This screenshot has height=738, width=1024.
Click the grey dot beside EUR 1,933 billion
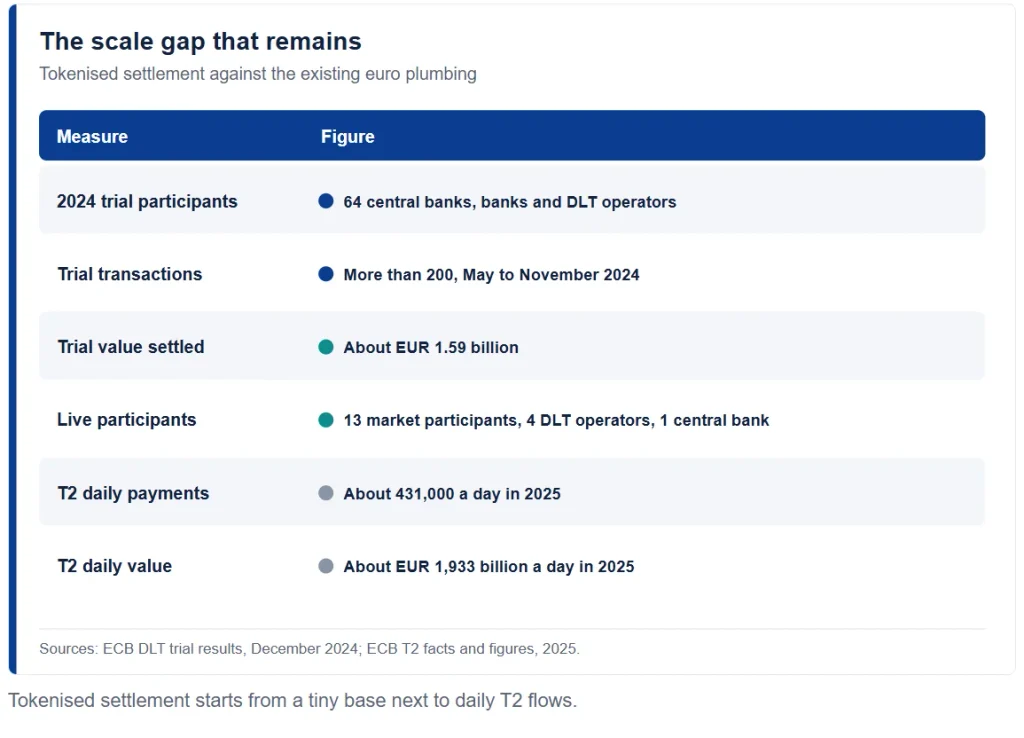pos(325,566)
